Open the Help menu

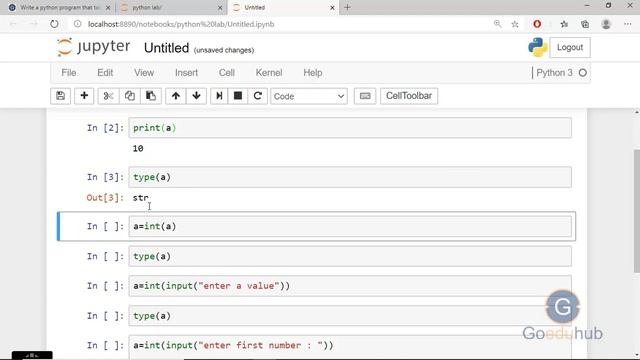click(x=313, y=73)
